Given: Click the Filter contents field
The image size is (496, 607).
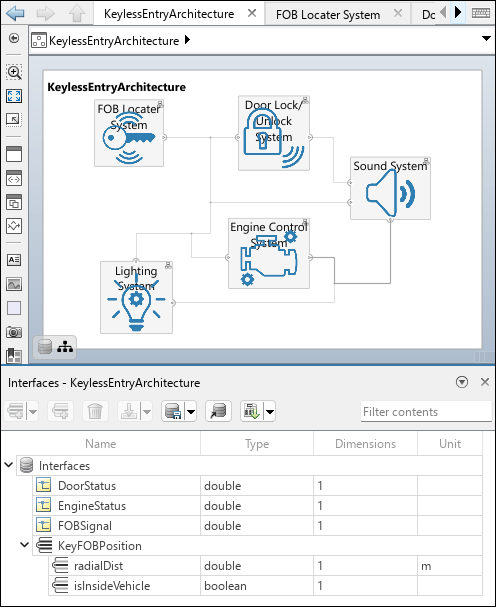Looking at the screenshot, I should 426,412.
